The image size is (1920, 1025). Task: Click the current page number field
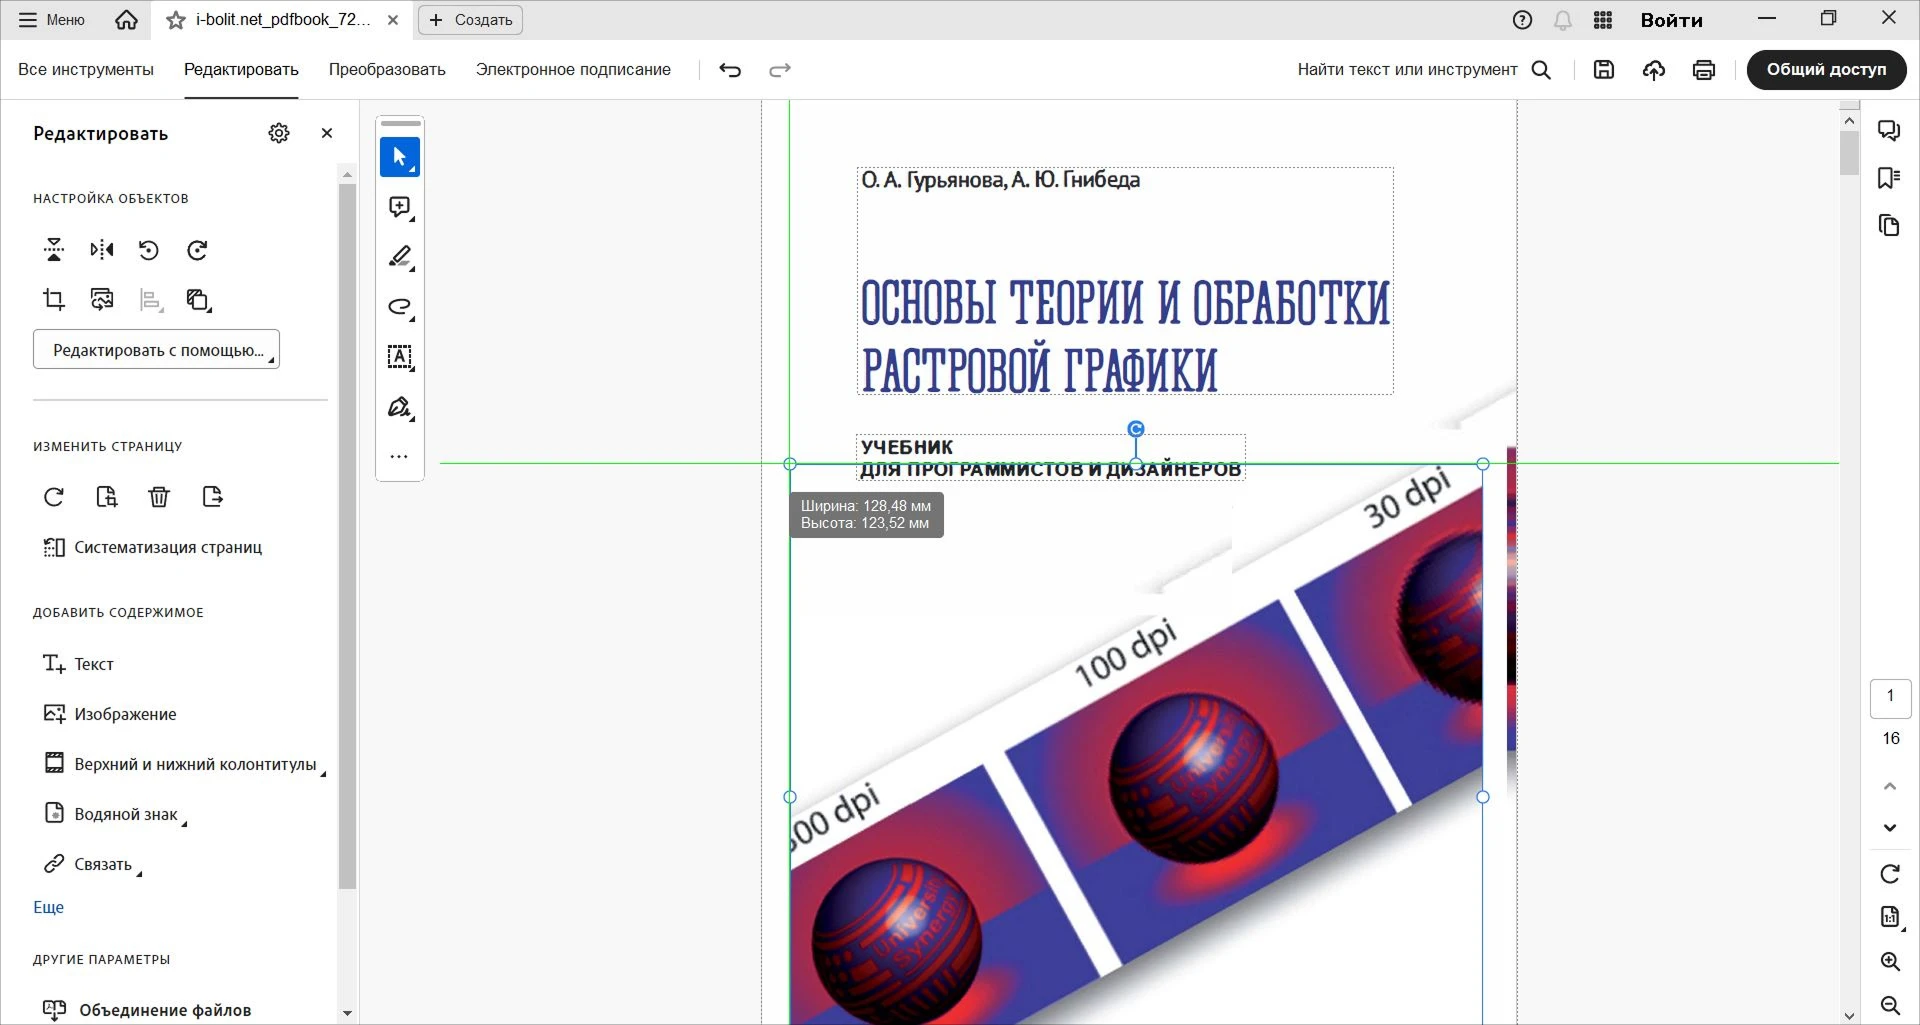pos(1890,697)
